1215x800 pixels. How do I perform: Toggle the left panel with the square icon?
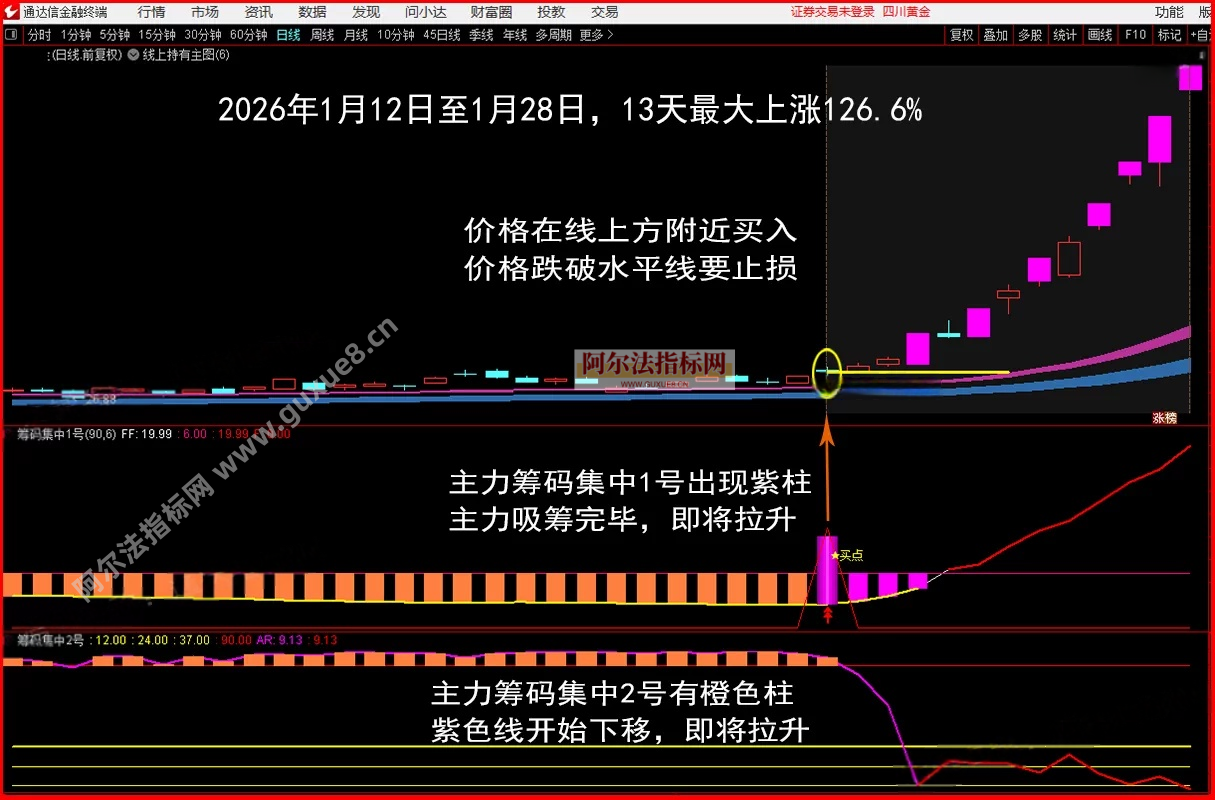(11, 34)
